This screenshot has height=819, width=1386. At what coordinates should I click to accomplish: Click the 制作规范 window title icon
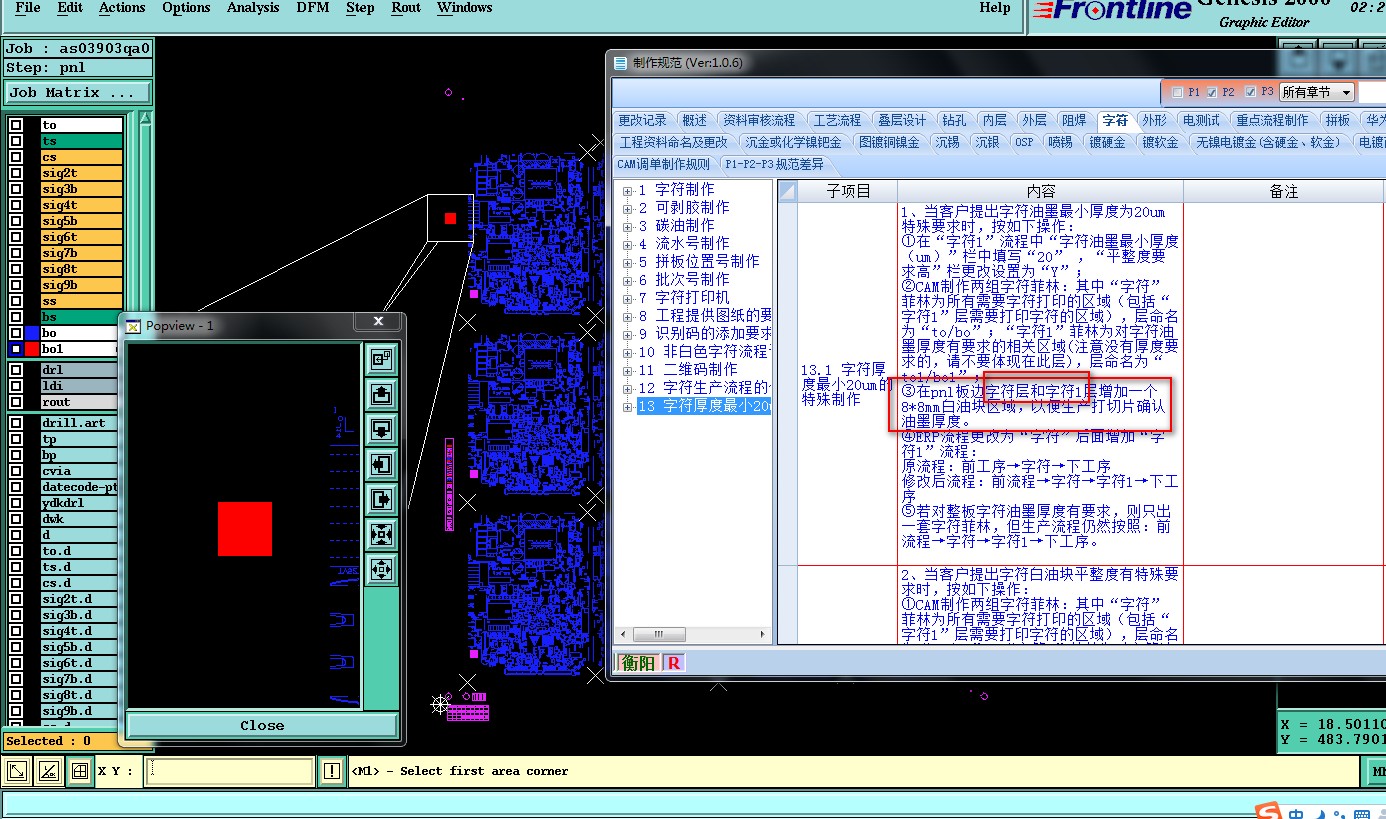pyautogui.click(x=620, y=62)
